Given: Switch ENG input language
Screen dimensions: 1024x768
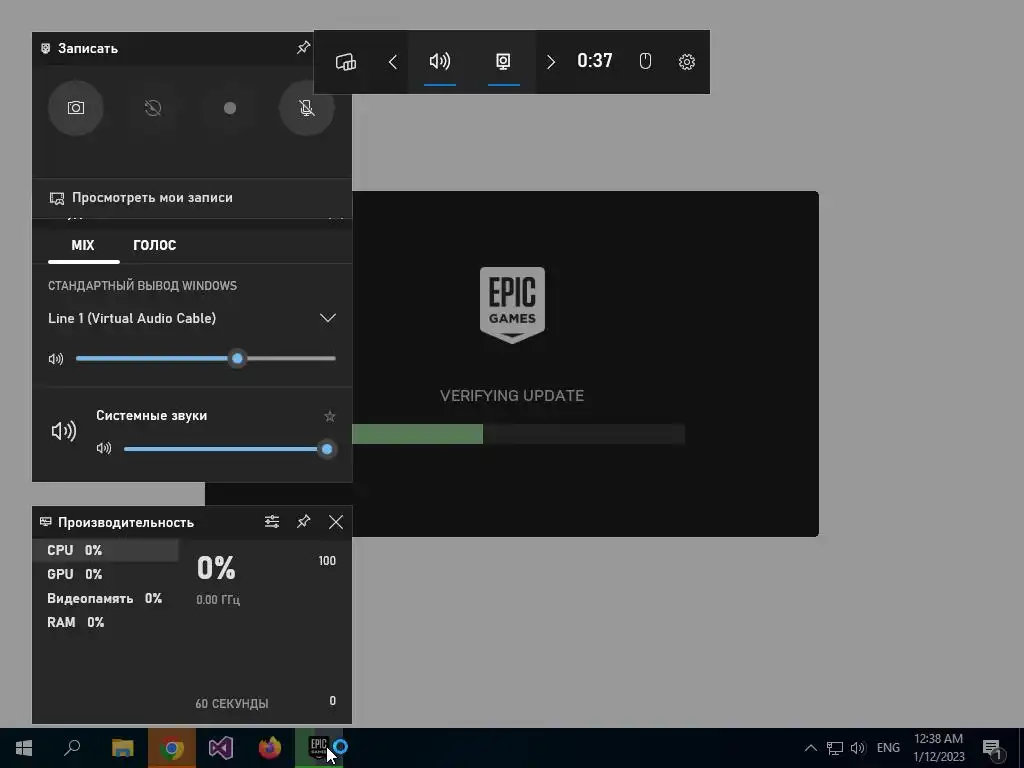Looking at the screenshot, I should tap(888, 748).
